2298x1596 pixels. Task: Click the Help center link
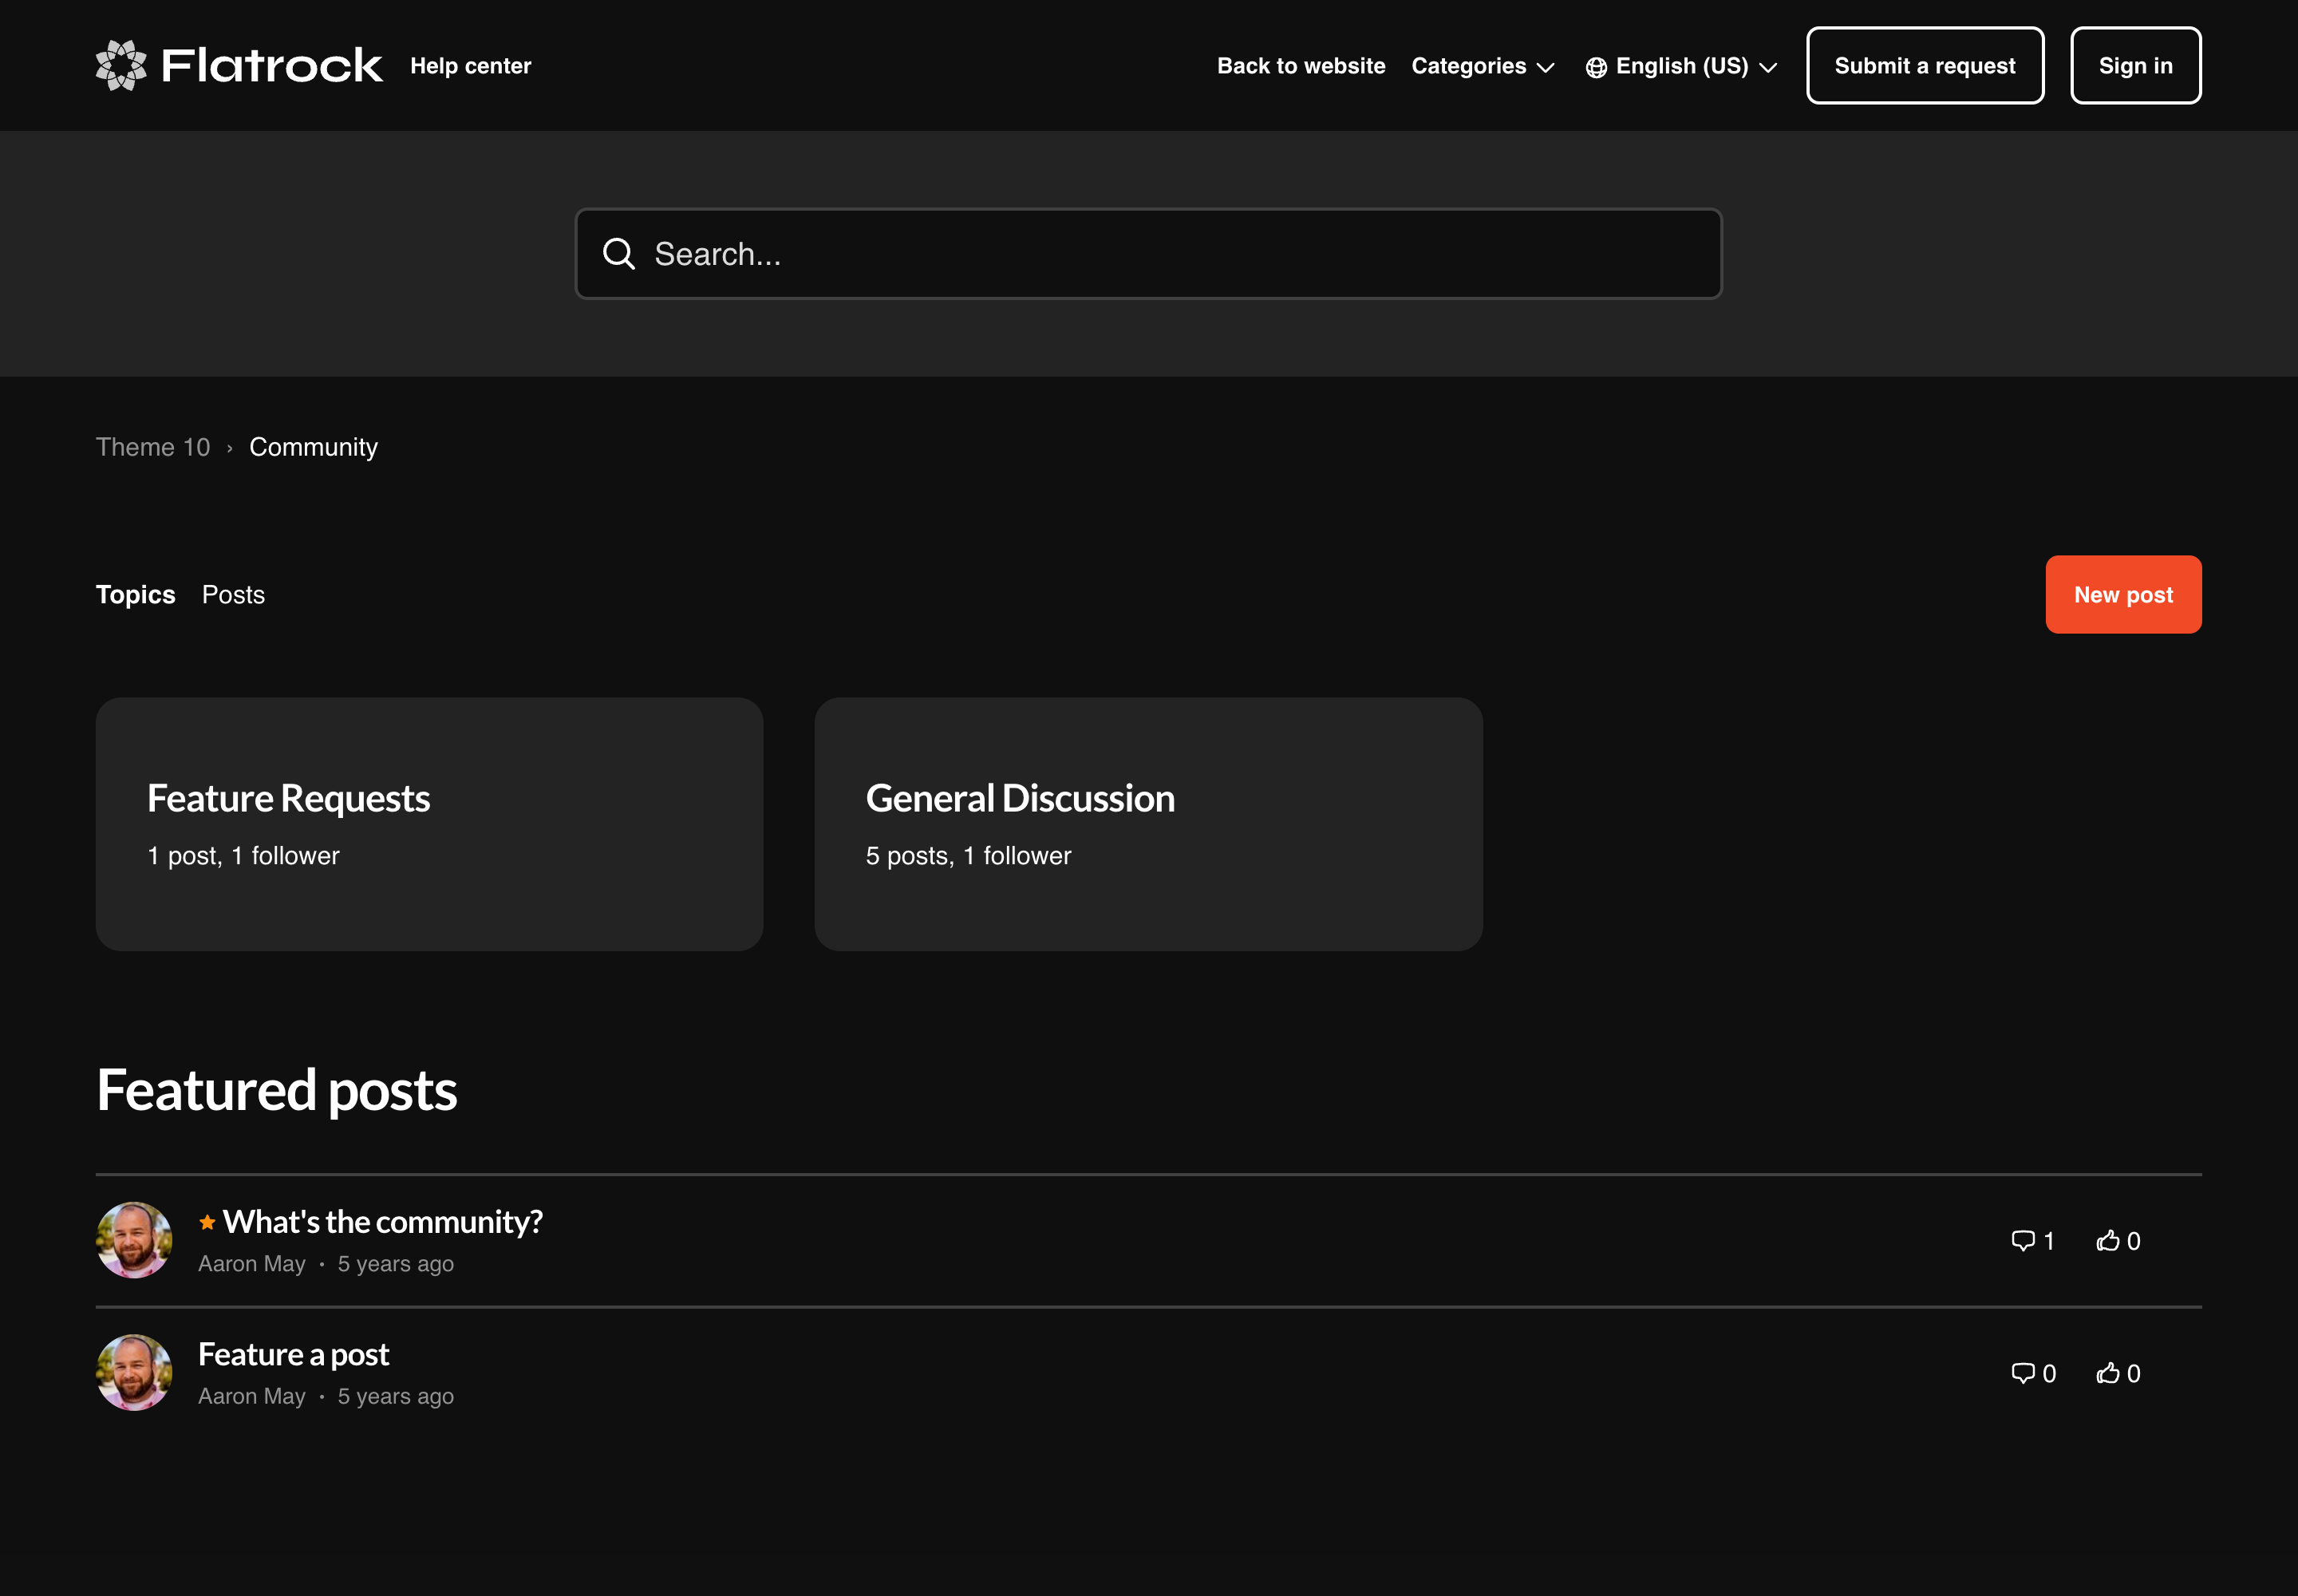point(470,66)
